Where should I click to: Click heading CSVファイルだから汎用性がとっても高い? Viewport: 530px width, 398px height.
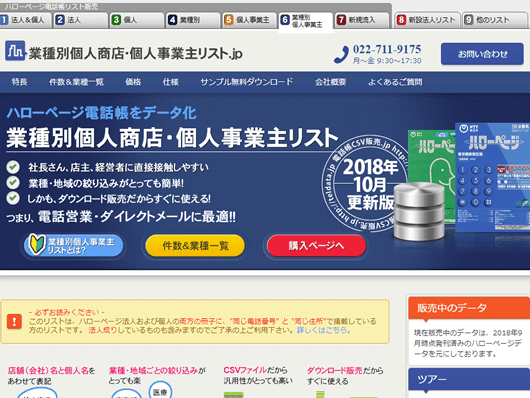[258, 375]
